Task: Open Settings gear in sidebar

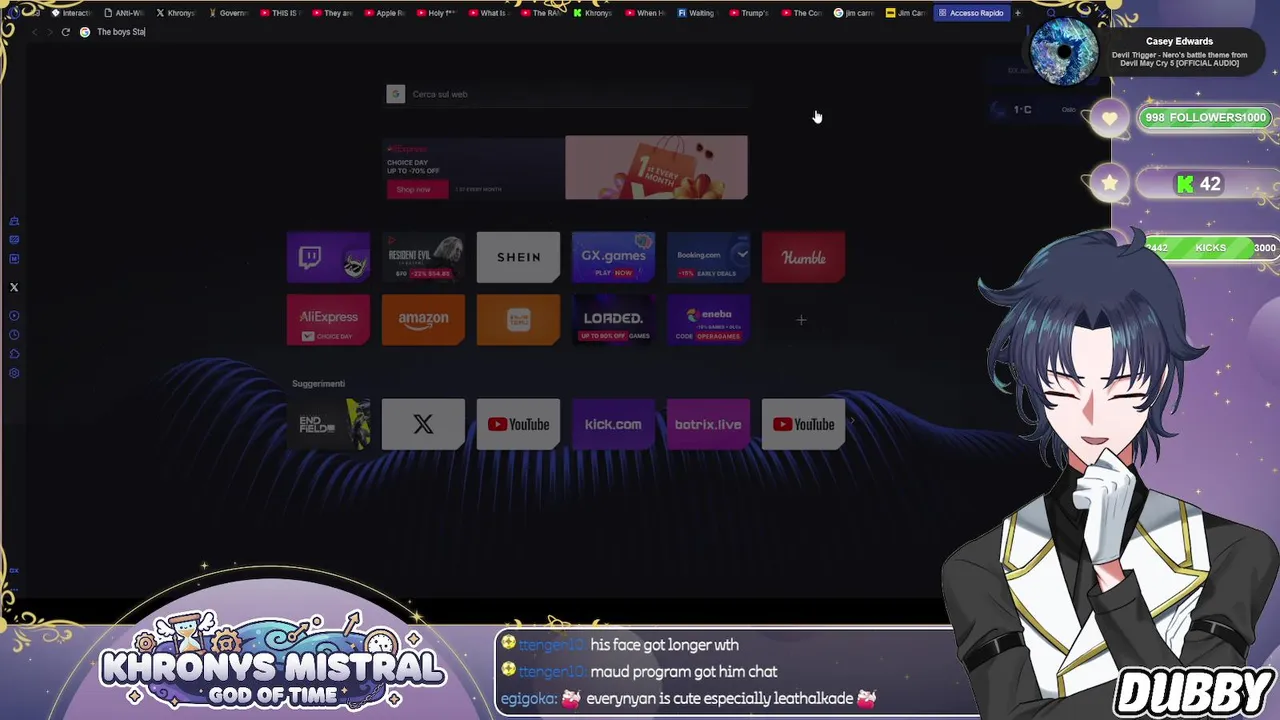Action: [14, 373]
